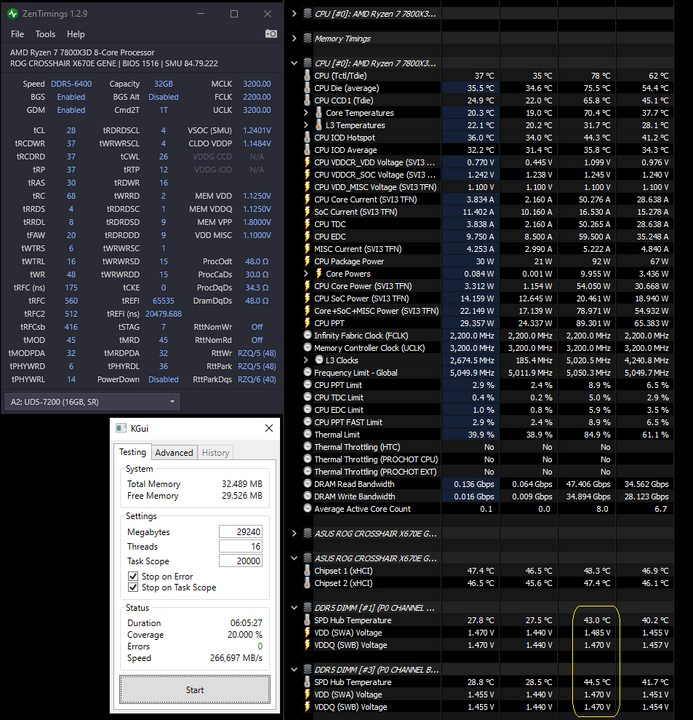Click the ZenTimings screenshot camera icon
The image size is (693, 720).
(271, 34)
